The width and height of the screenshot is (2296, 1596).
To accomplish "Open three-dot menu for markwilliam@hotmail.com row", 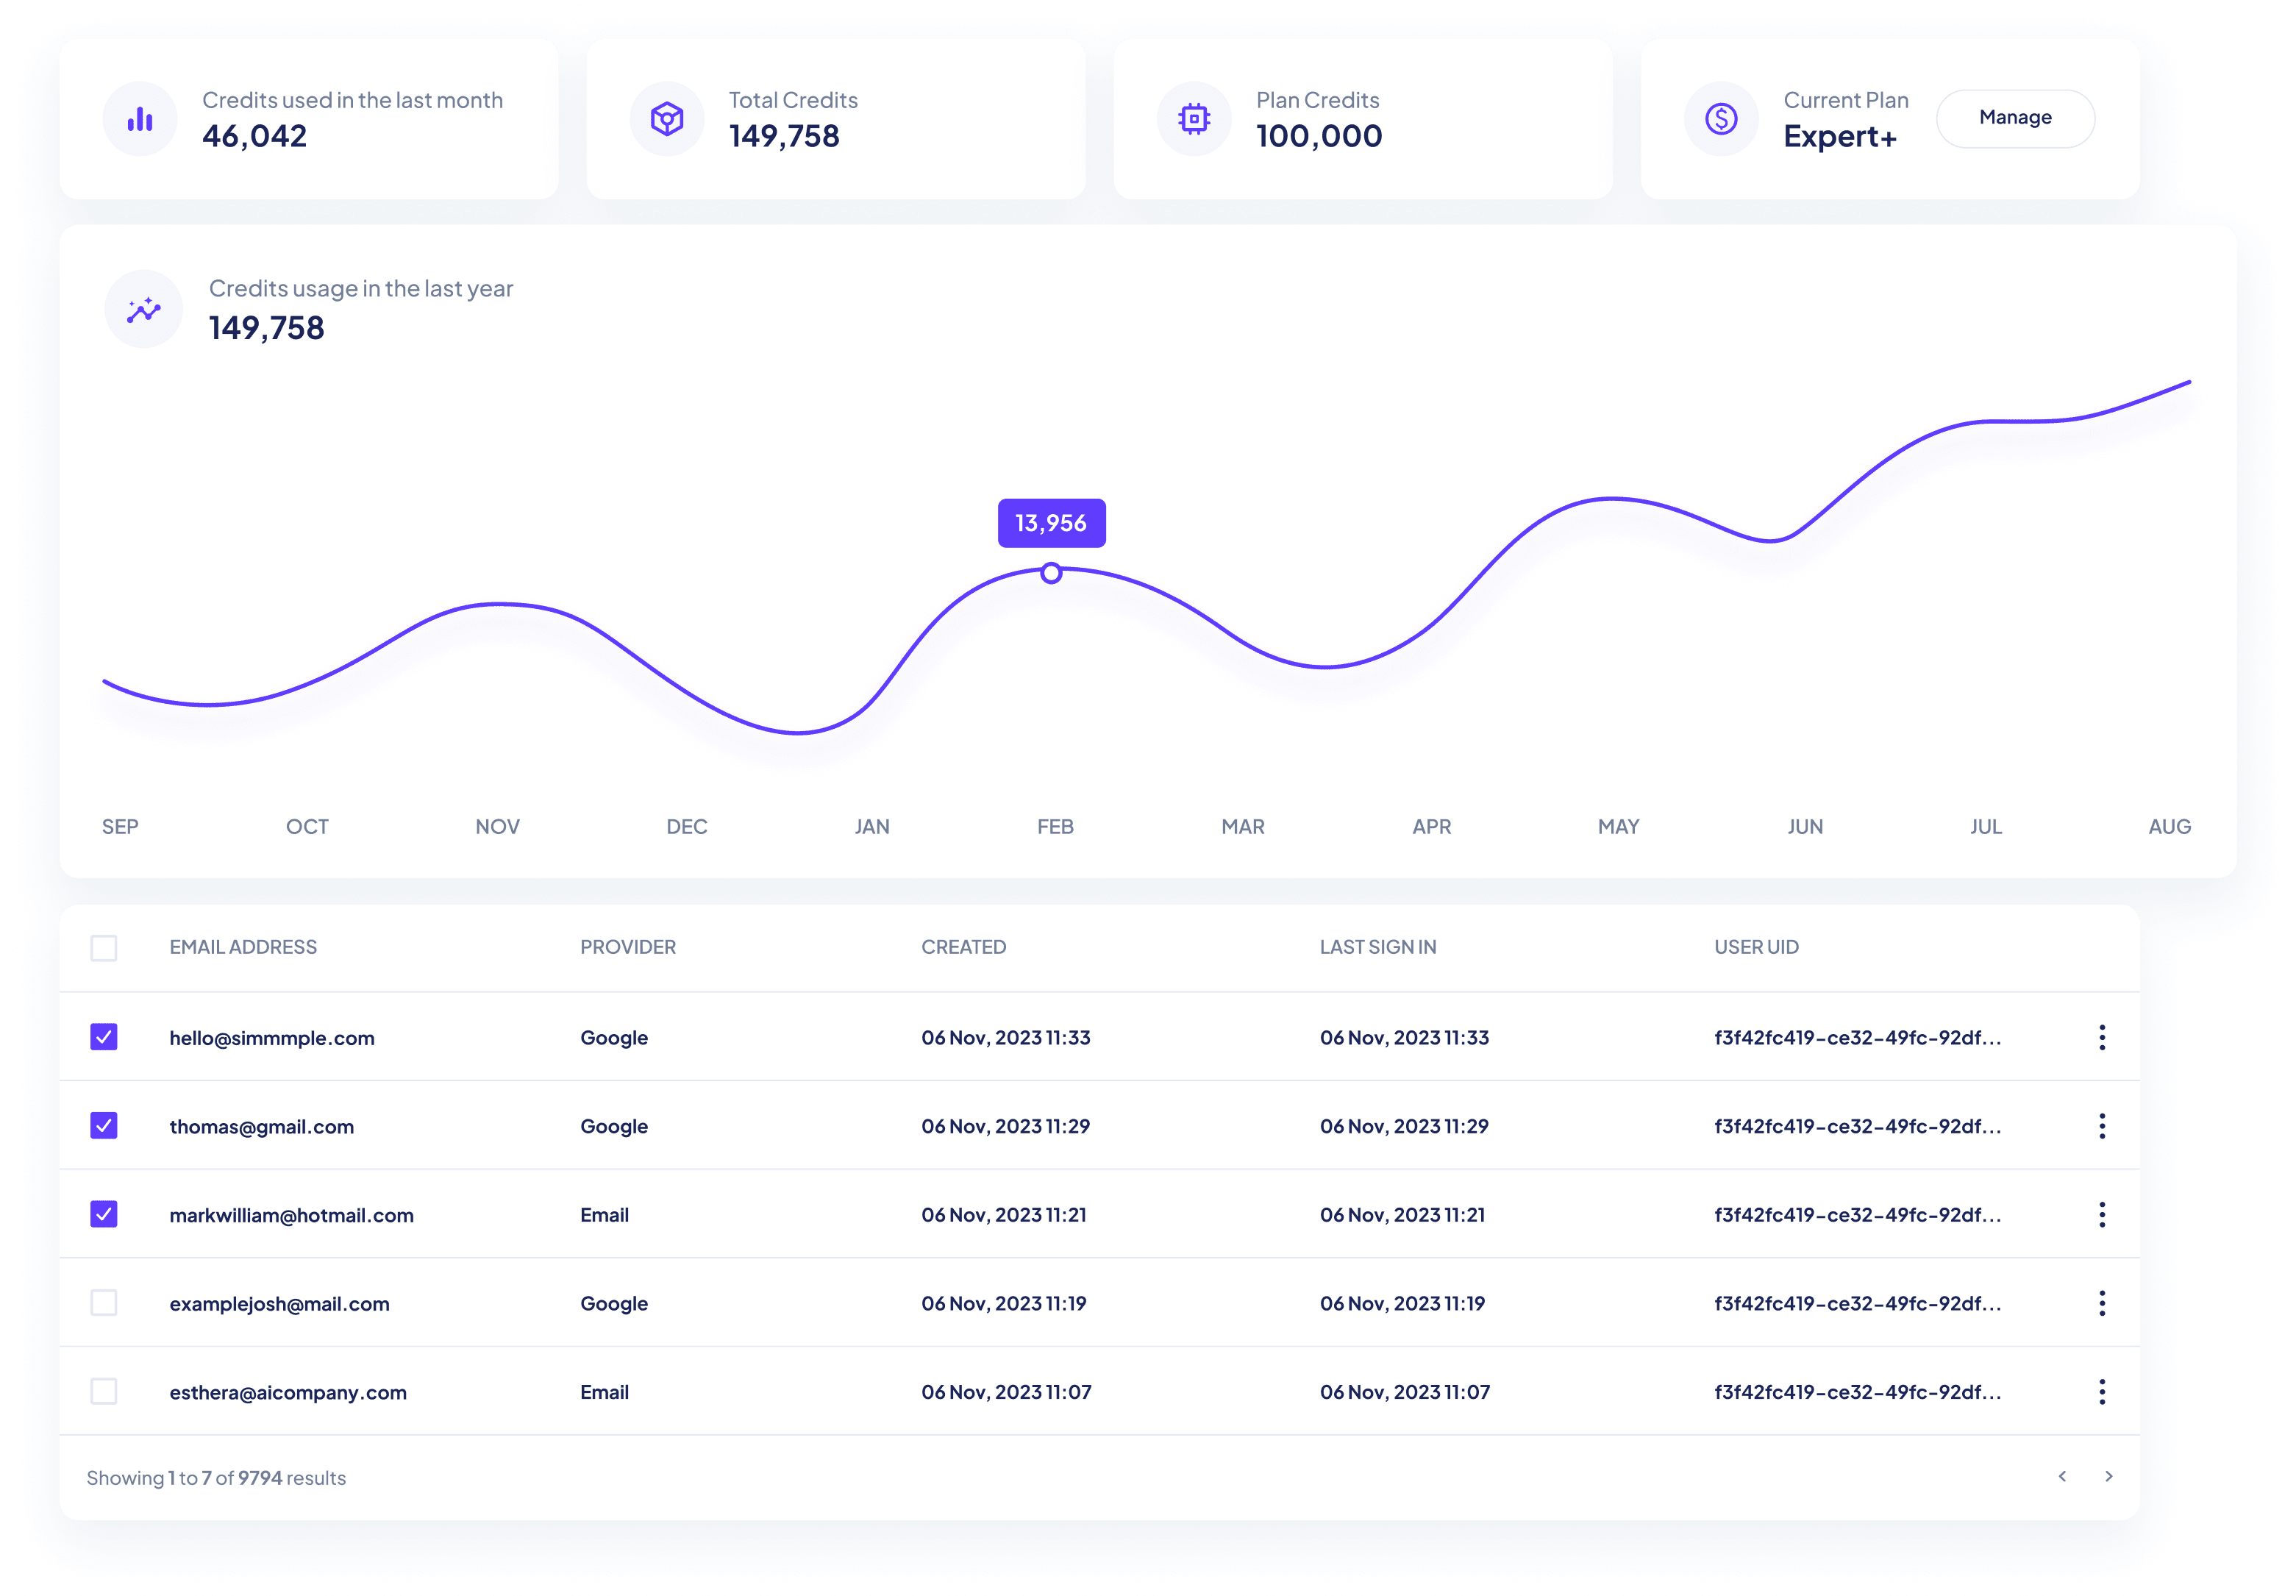I will coord(2102,1215).
